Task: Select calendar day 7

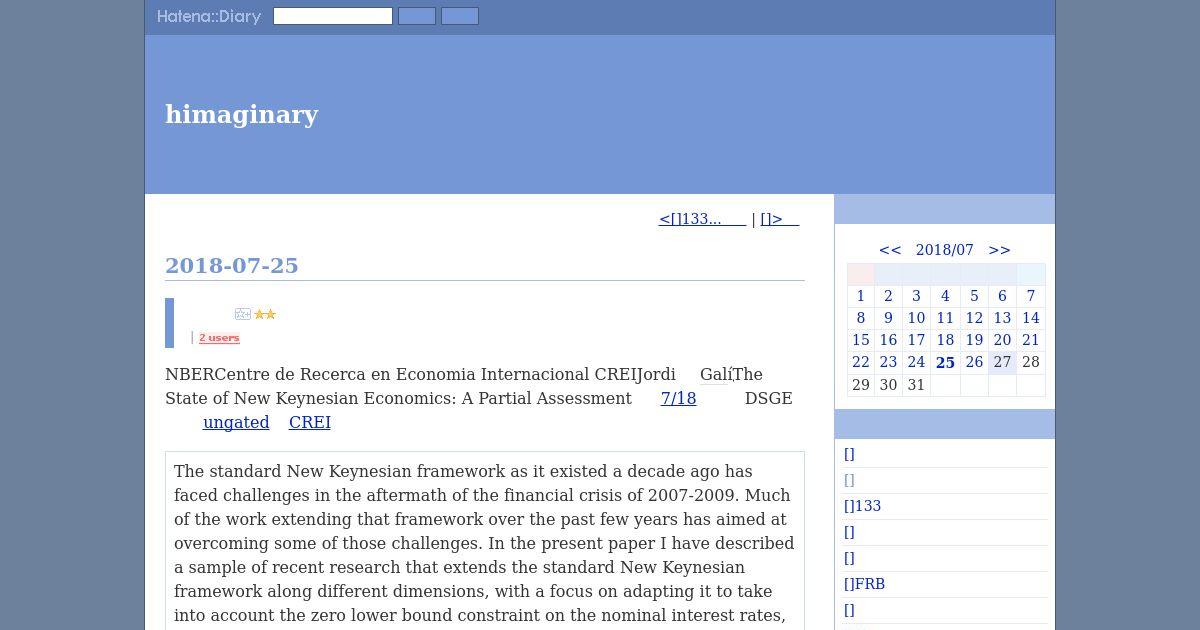Action: tap(1031, 296)
